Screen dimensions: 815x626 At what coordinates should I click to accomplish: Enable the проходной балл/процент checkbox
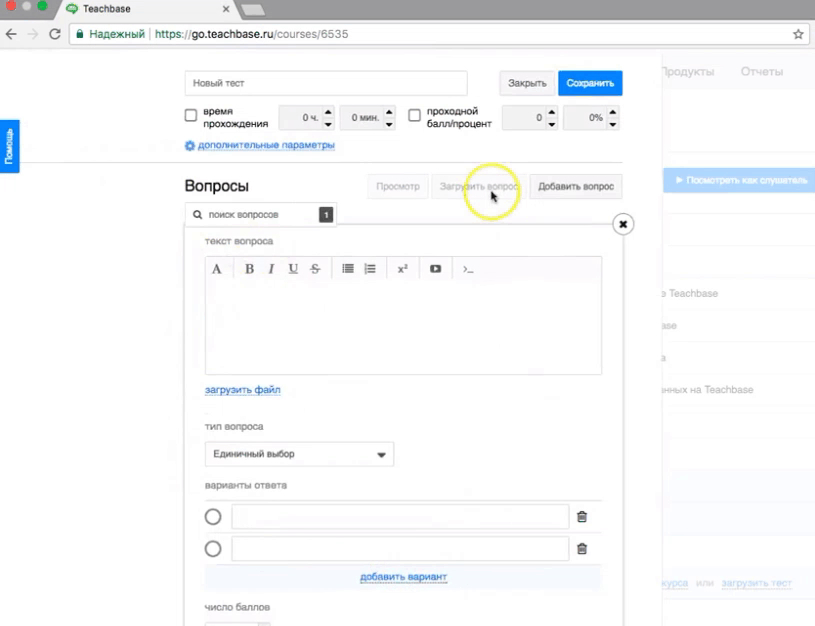point(415,116)
